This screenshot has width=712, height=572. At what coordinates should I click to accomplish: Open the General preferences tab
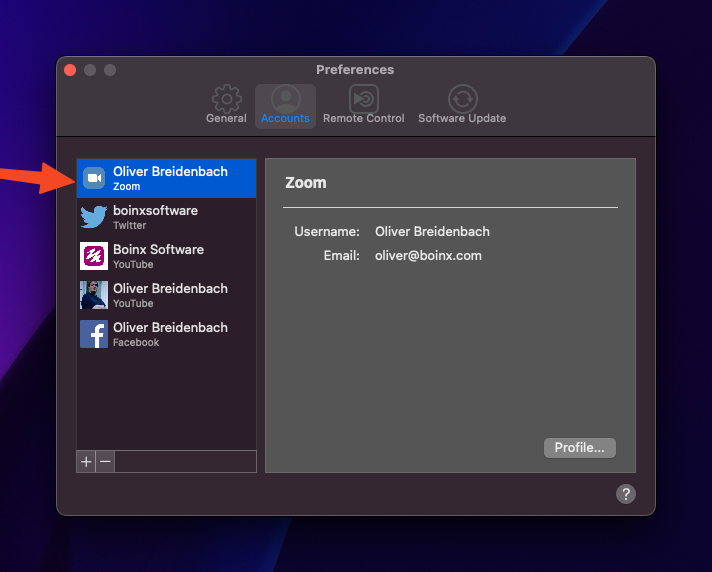[226, 105]
